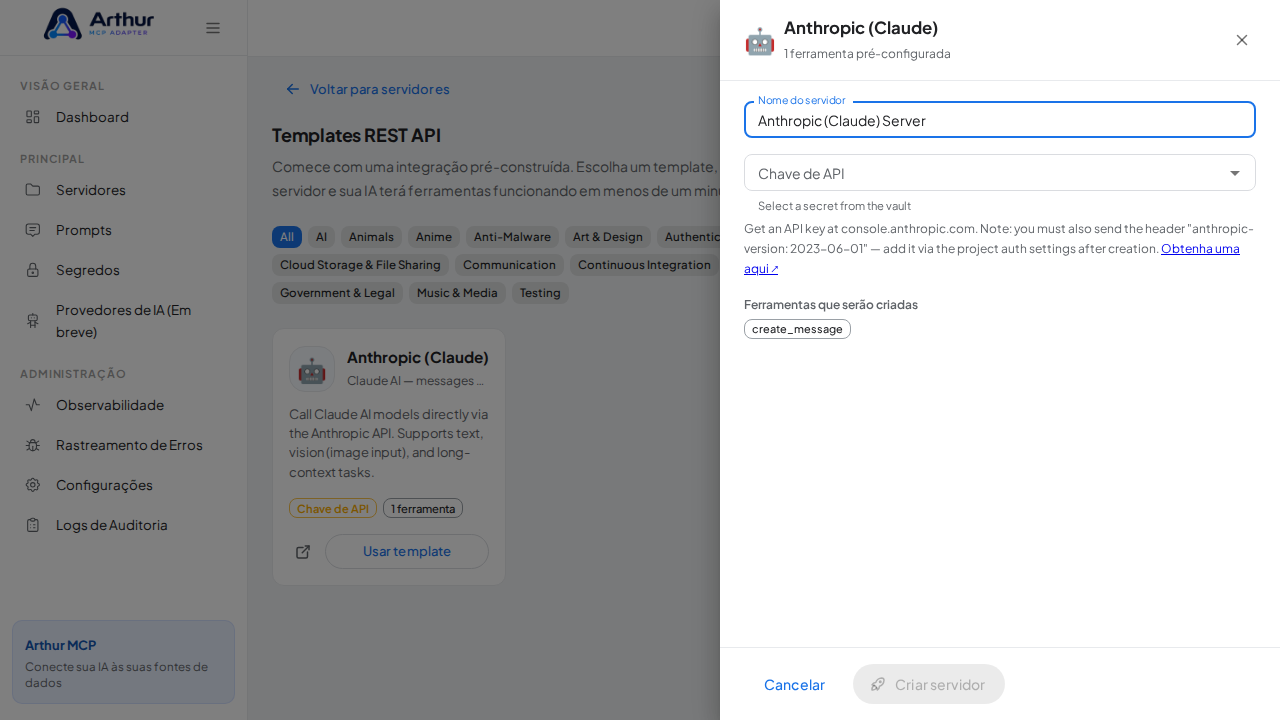Filter by Cloud Storage & File Sharing
This screenshot has height=720, width=1280.
[x=360, y=265]
